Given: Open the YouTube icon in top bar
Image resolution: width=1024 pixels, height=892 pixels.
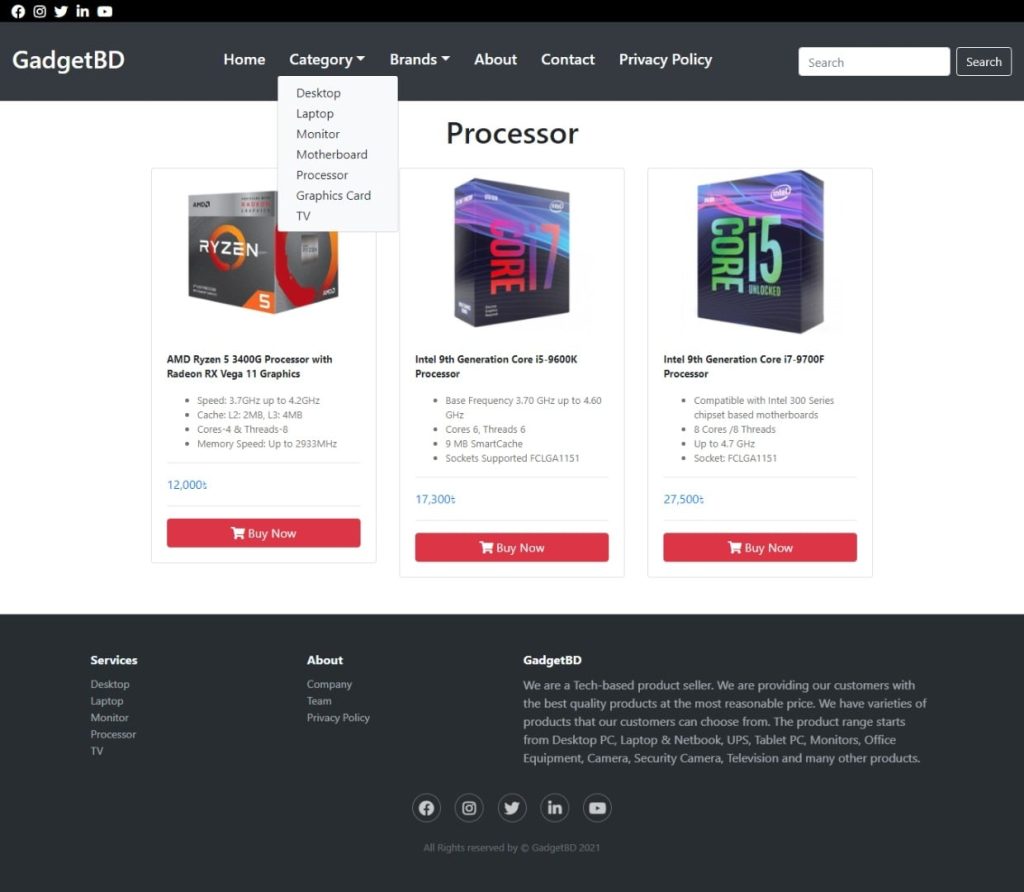Looking at the screenshot, I should [104, 11].
